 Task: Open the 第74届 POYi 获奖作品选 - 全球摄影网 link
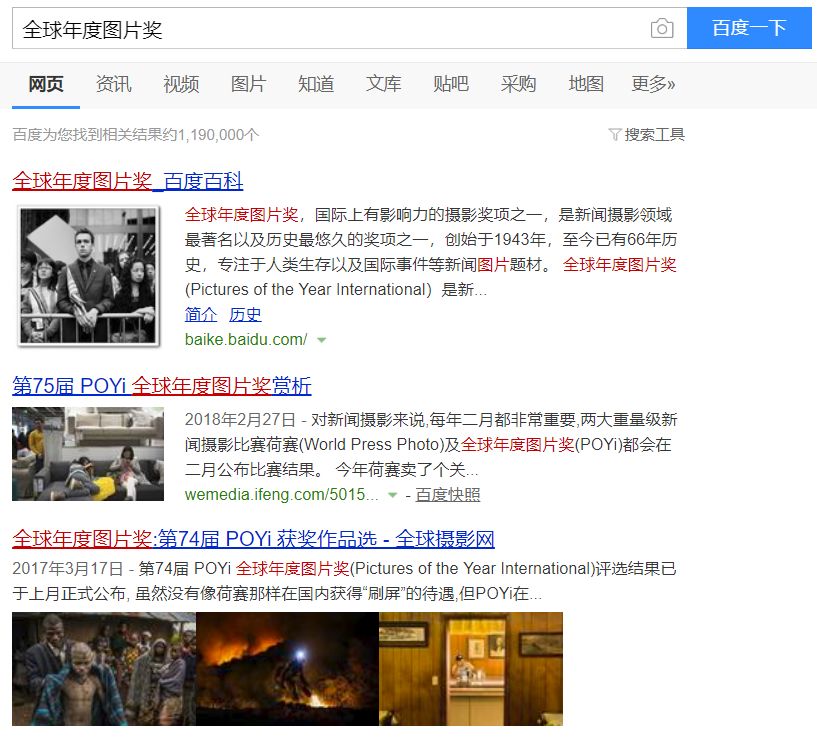326,539
